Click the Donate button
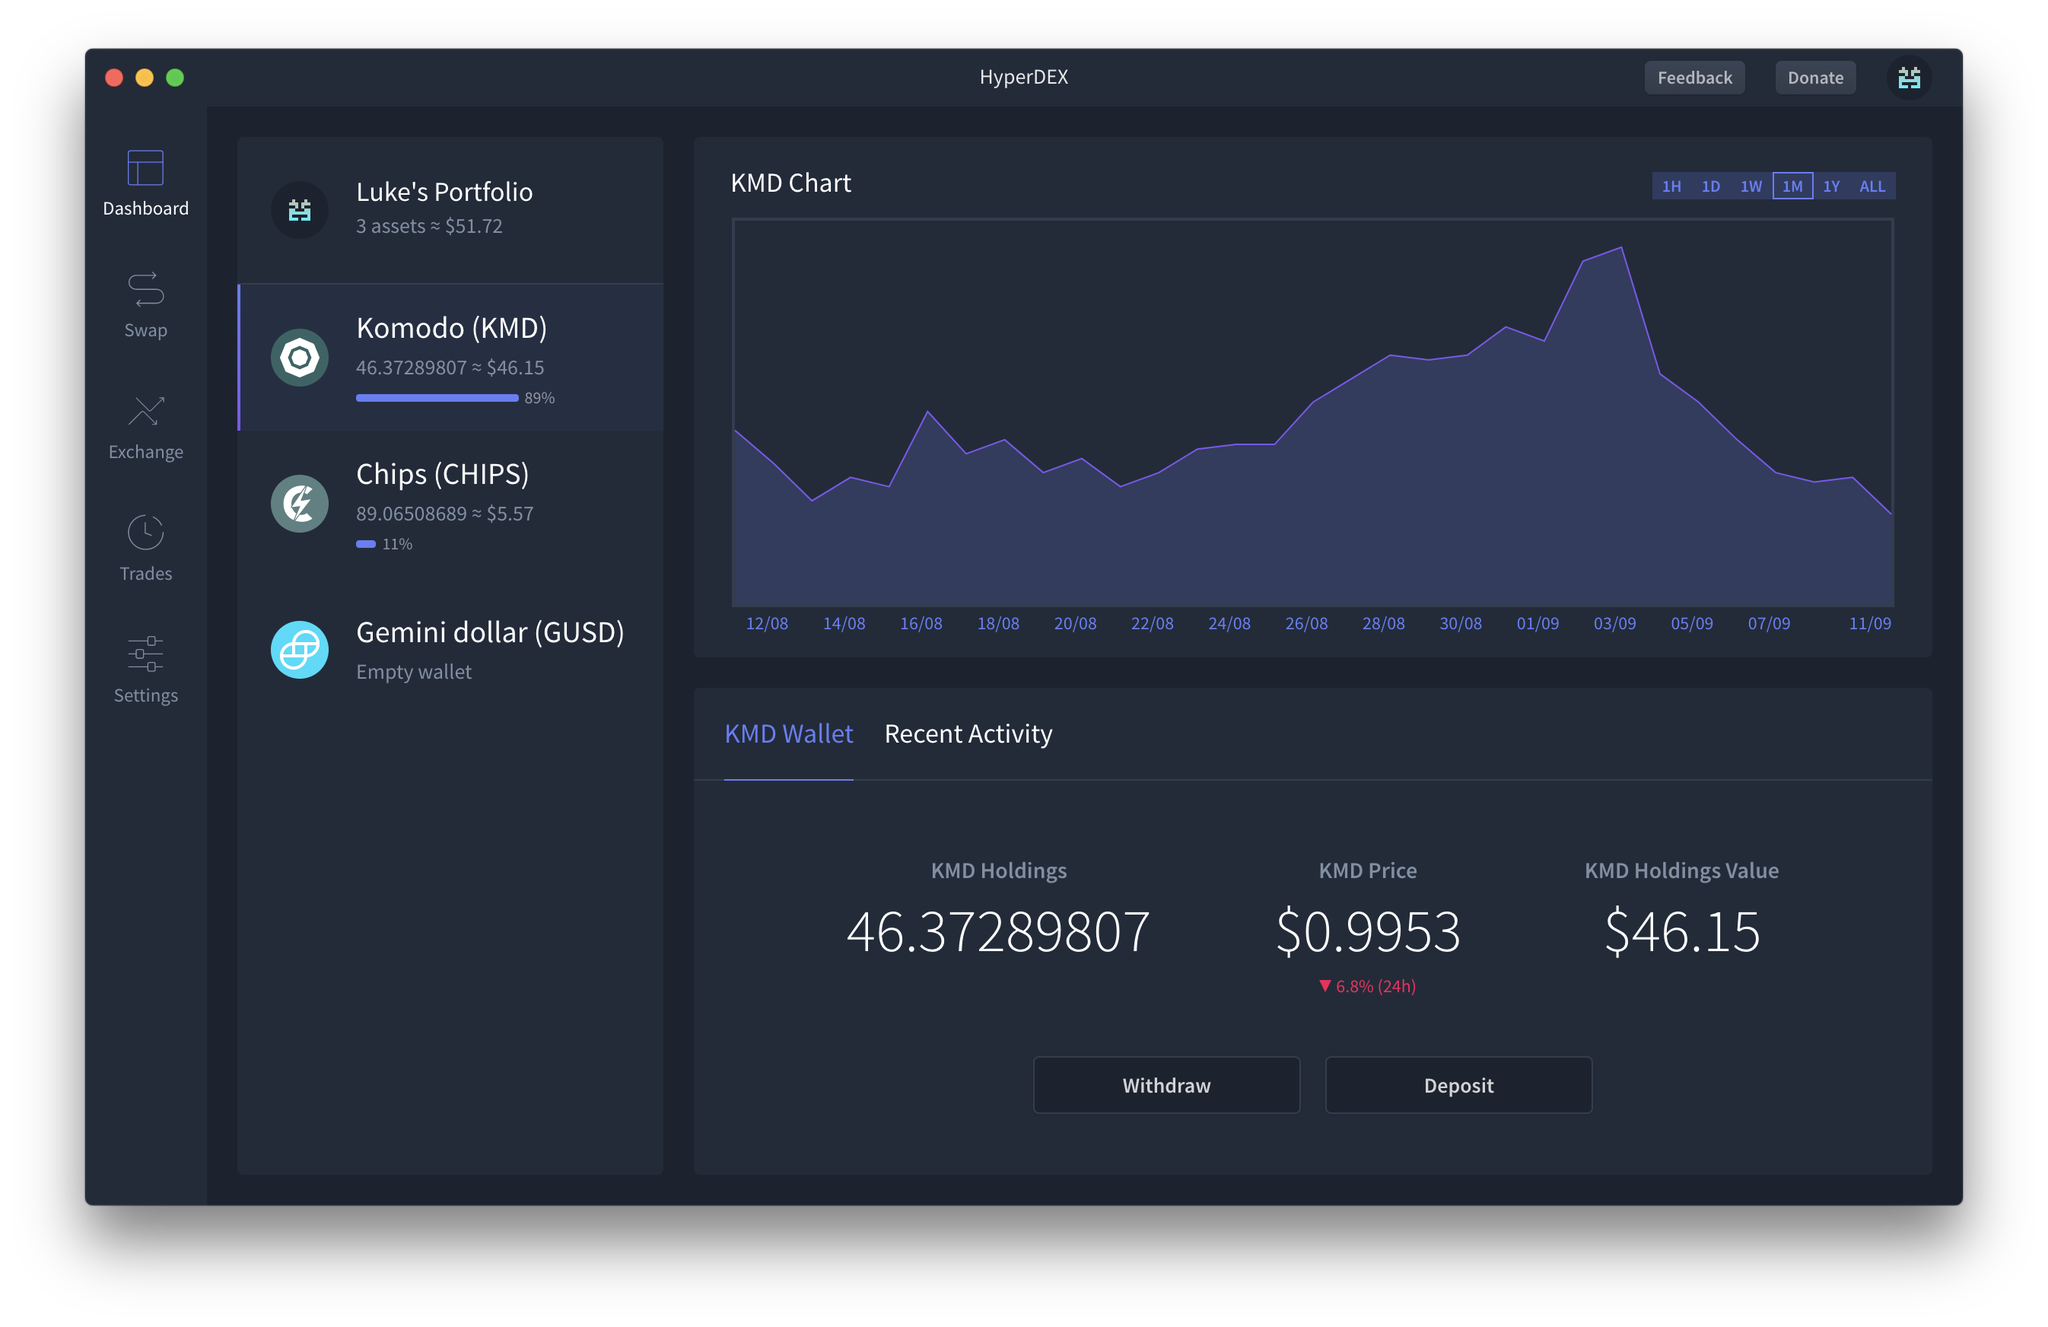 click(1815, 77)
